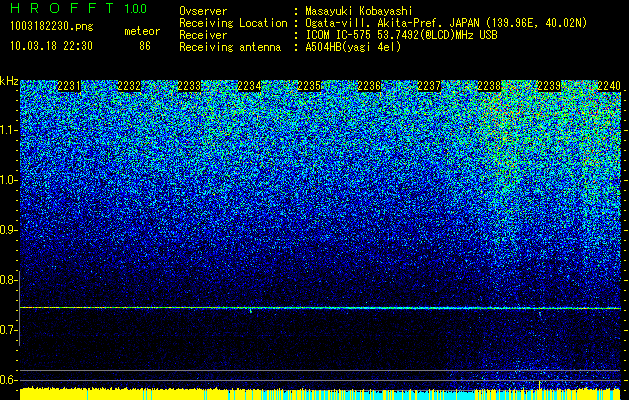The height and width of the screenshot is (400, 629).
Task: Click the 2238 time marker label
Action: [489, 86]
